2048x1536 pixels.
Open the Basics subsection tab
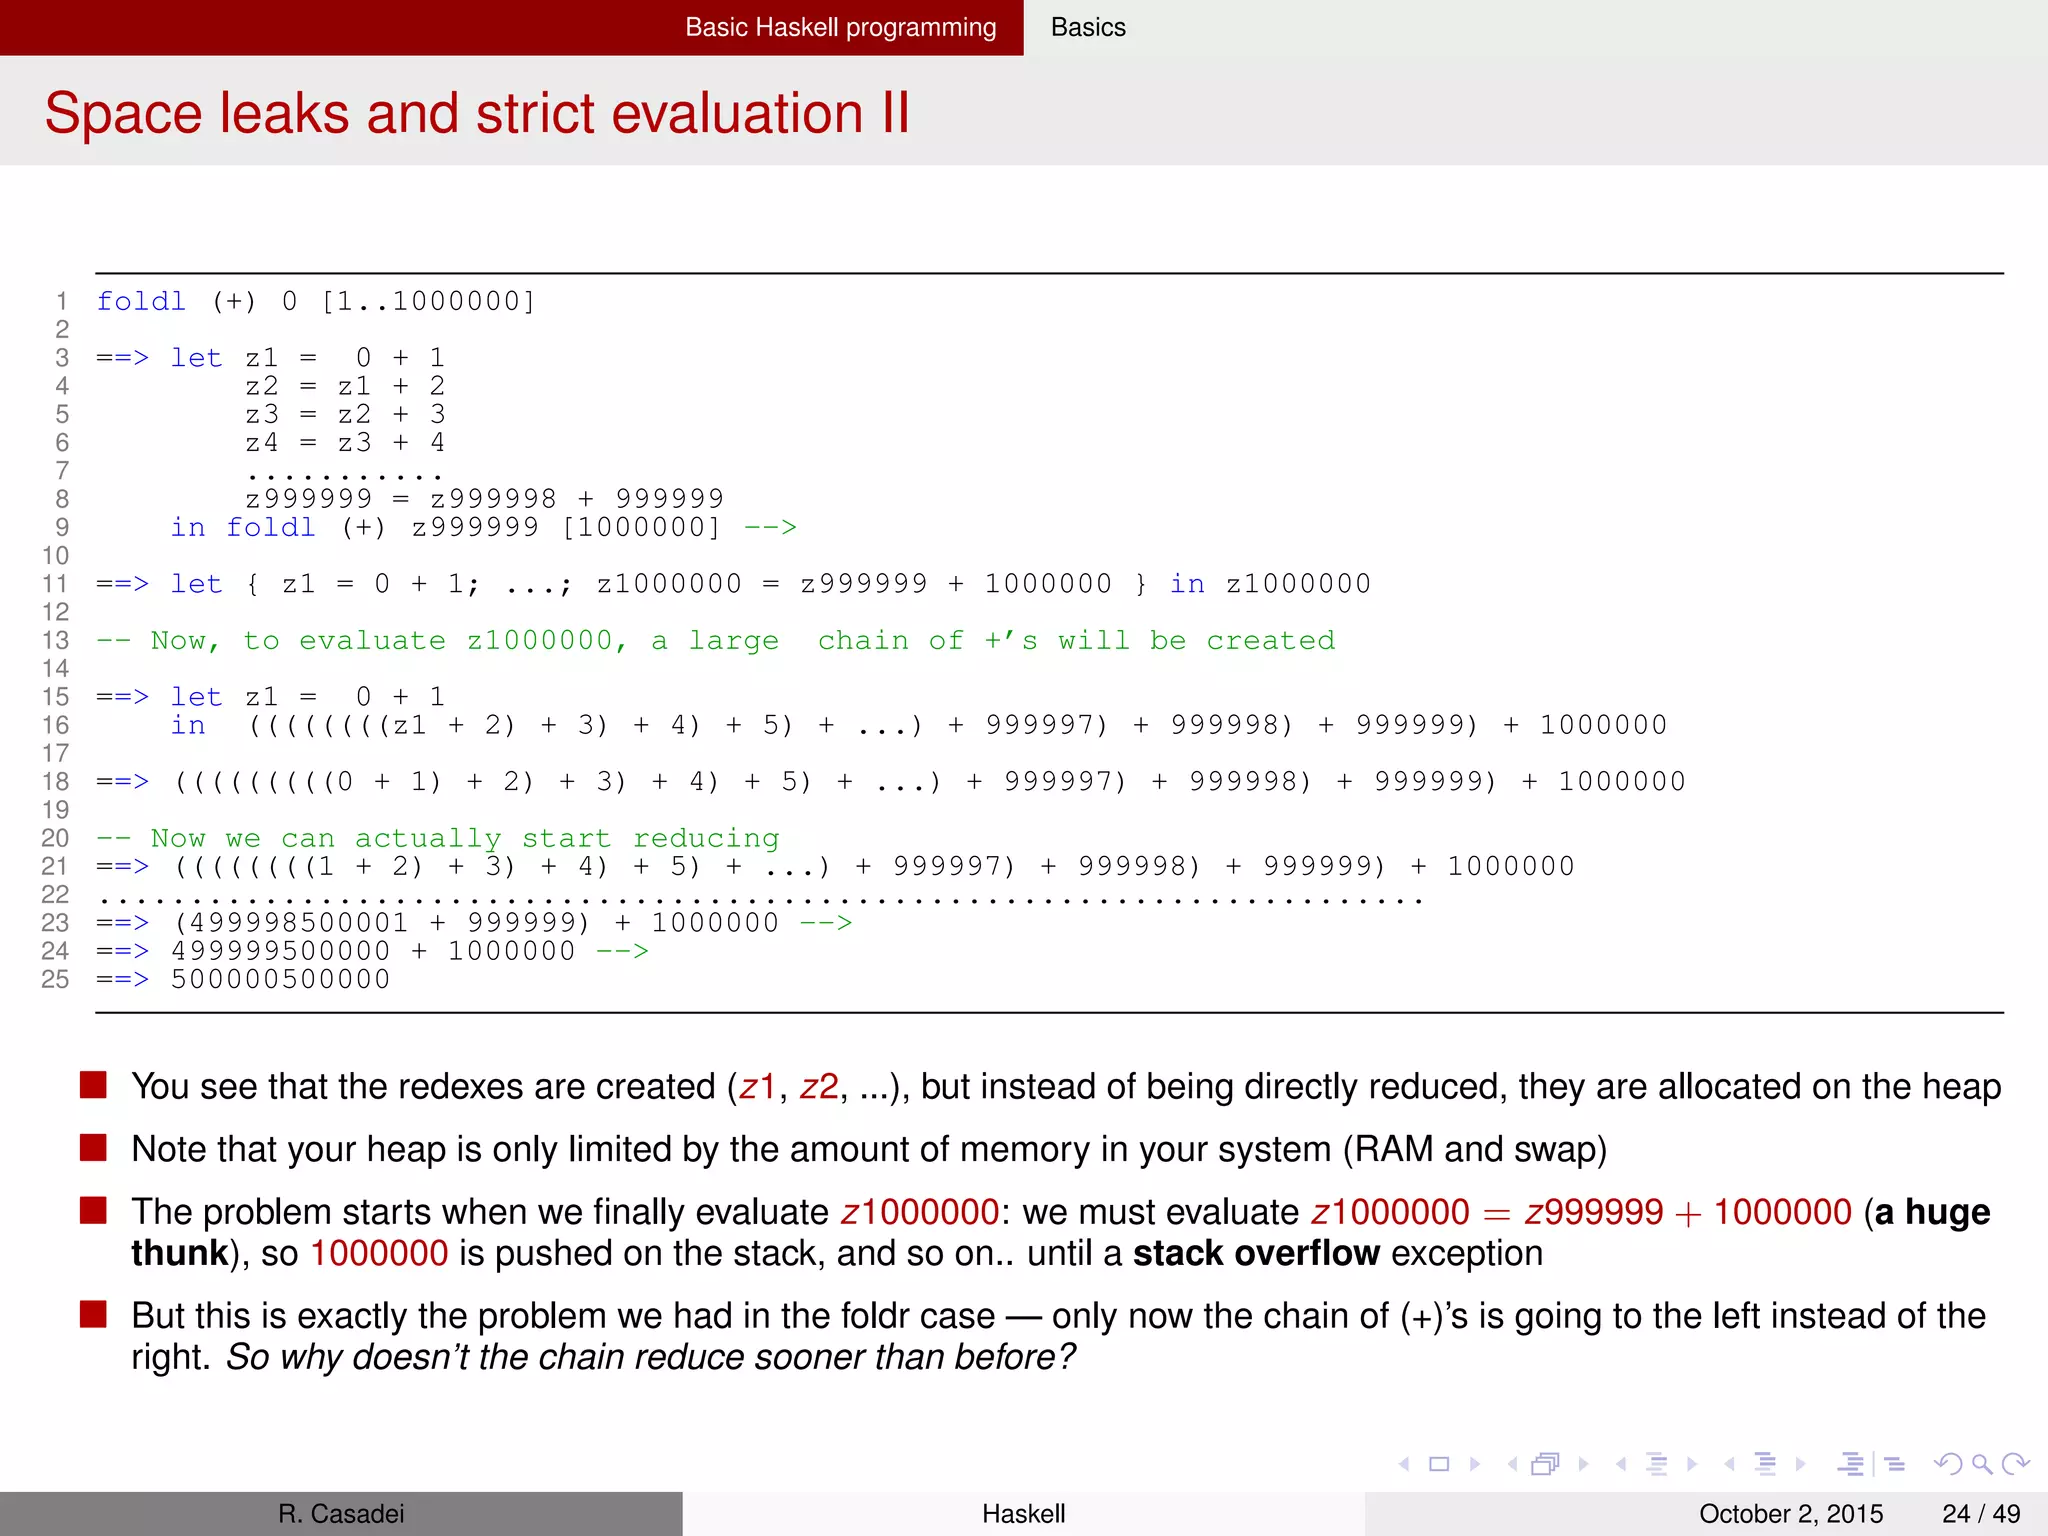[x=1088, y=27]
